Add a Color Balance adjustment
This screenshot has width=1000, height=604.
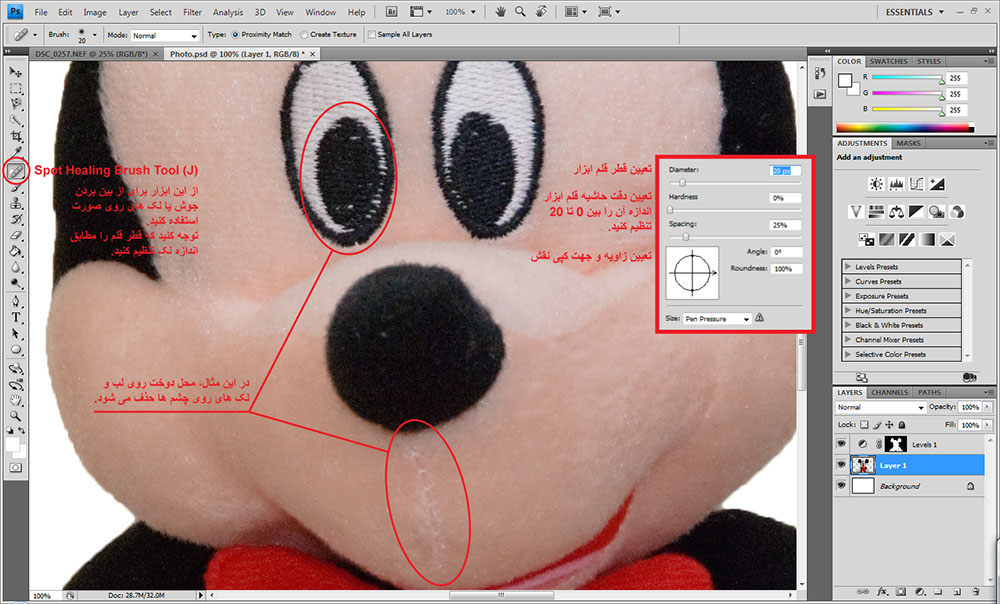click(x=896, y=212)
